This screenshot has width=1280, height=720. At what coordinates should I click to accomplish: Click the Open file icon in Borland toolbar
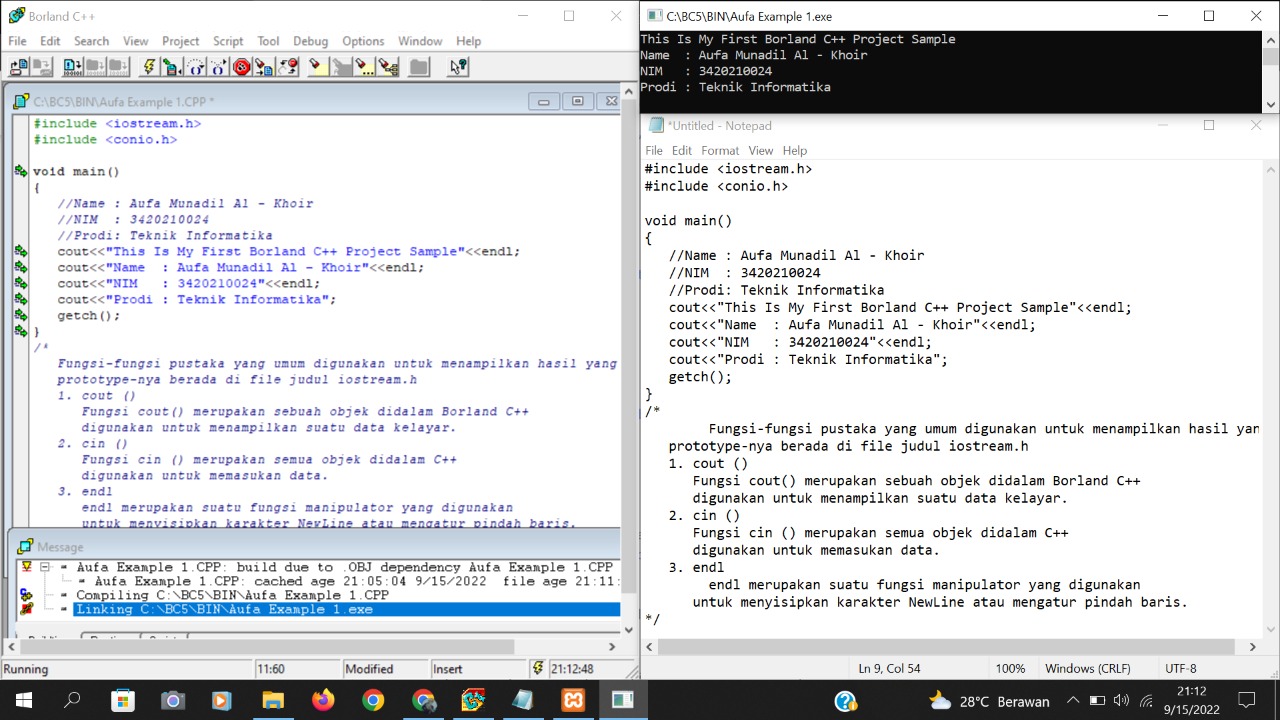[19, 67]
